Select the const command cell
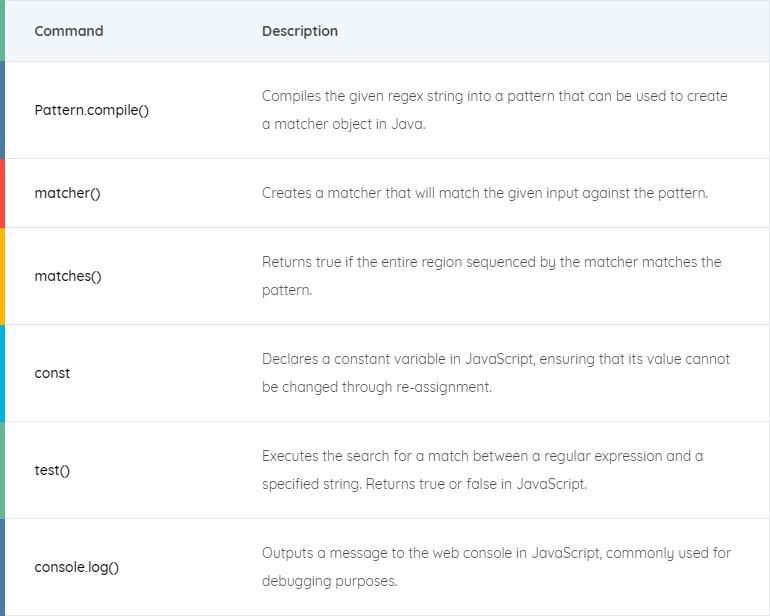This screenshot has width=770, height=616. [x=52, y=373]
